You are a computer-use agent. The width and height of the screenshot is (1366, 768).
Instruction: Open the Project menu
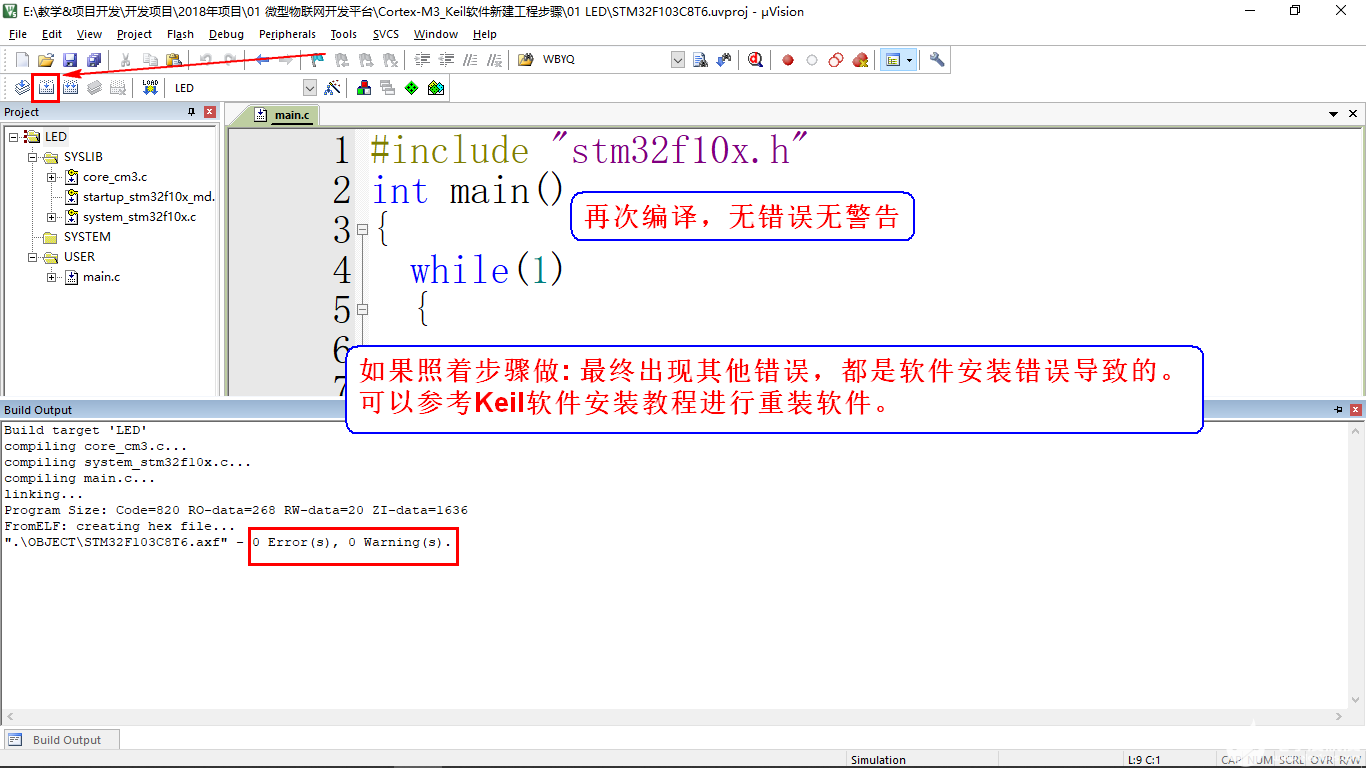point(134,34)
